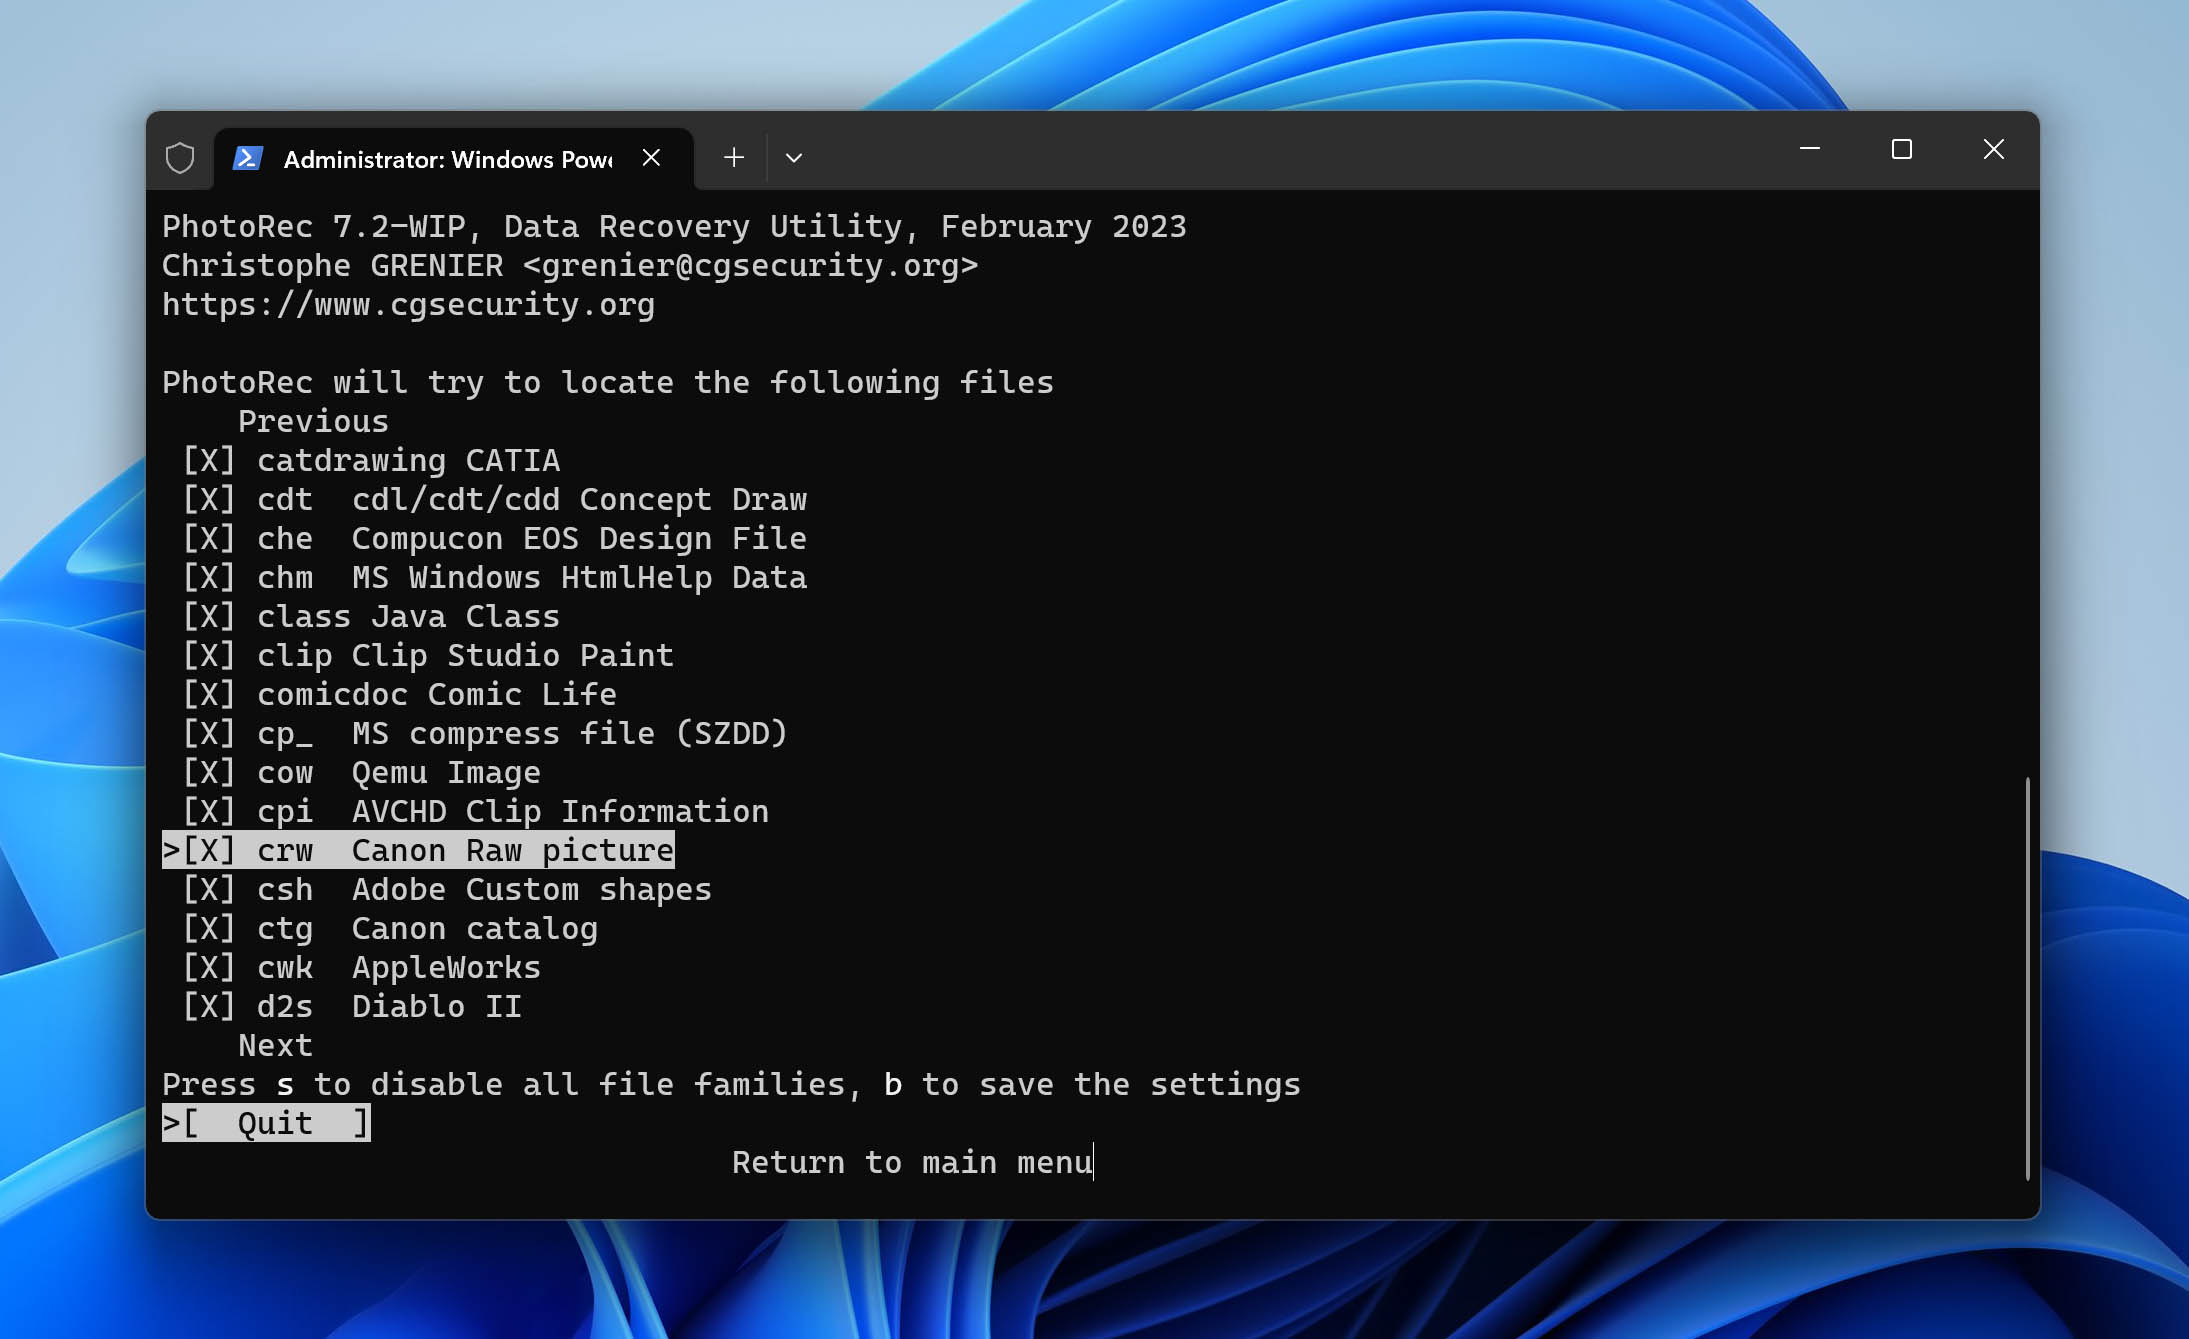Toggle the class Java Class checkbox
The width and height of the screenshot is (2189, 1339).
(x=209, y=616)
